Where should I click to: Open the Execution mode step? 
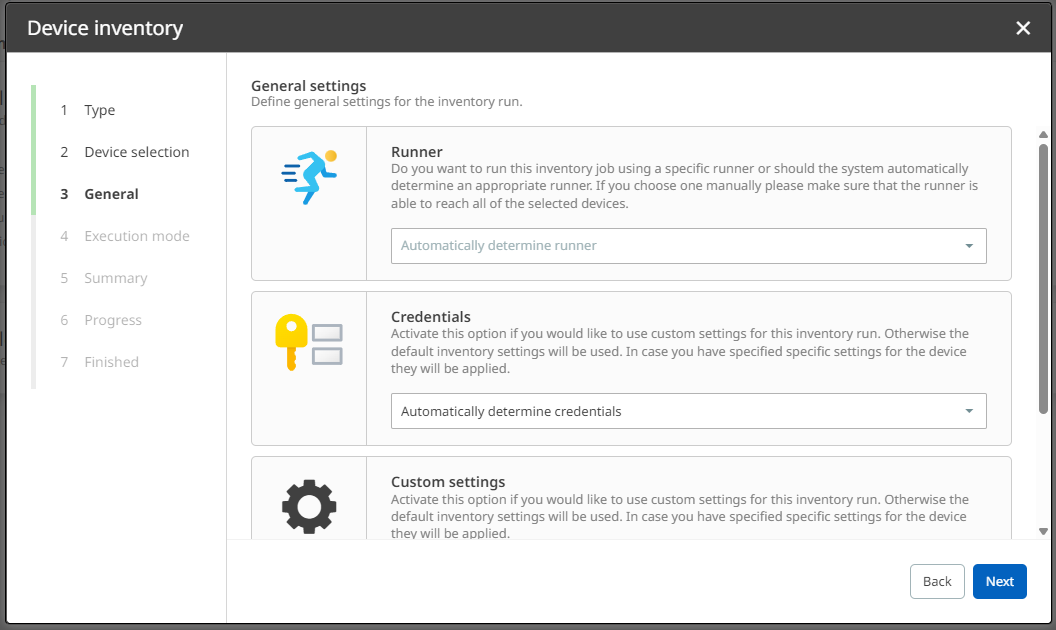[x=136, y=236]
